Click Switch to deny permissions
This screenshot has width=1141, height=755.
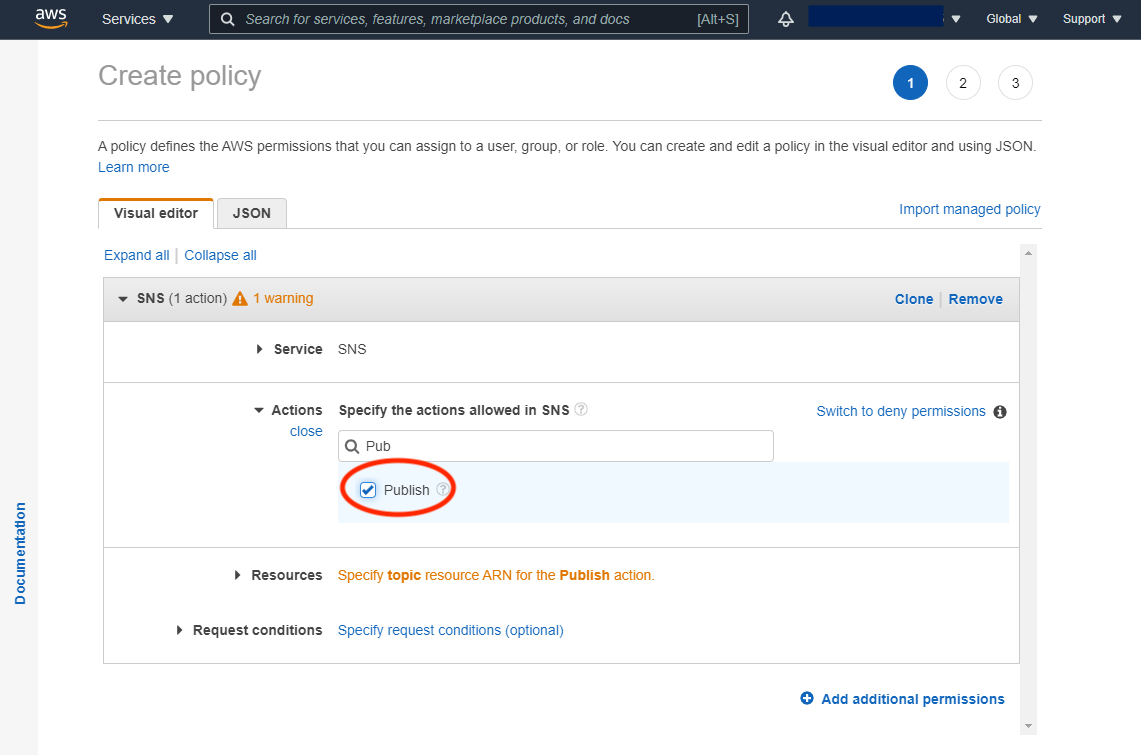(x=901, y=411)
